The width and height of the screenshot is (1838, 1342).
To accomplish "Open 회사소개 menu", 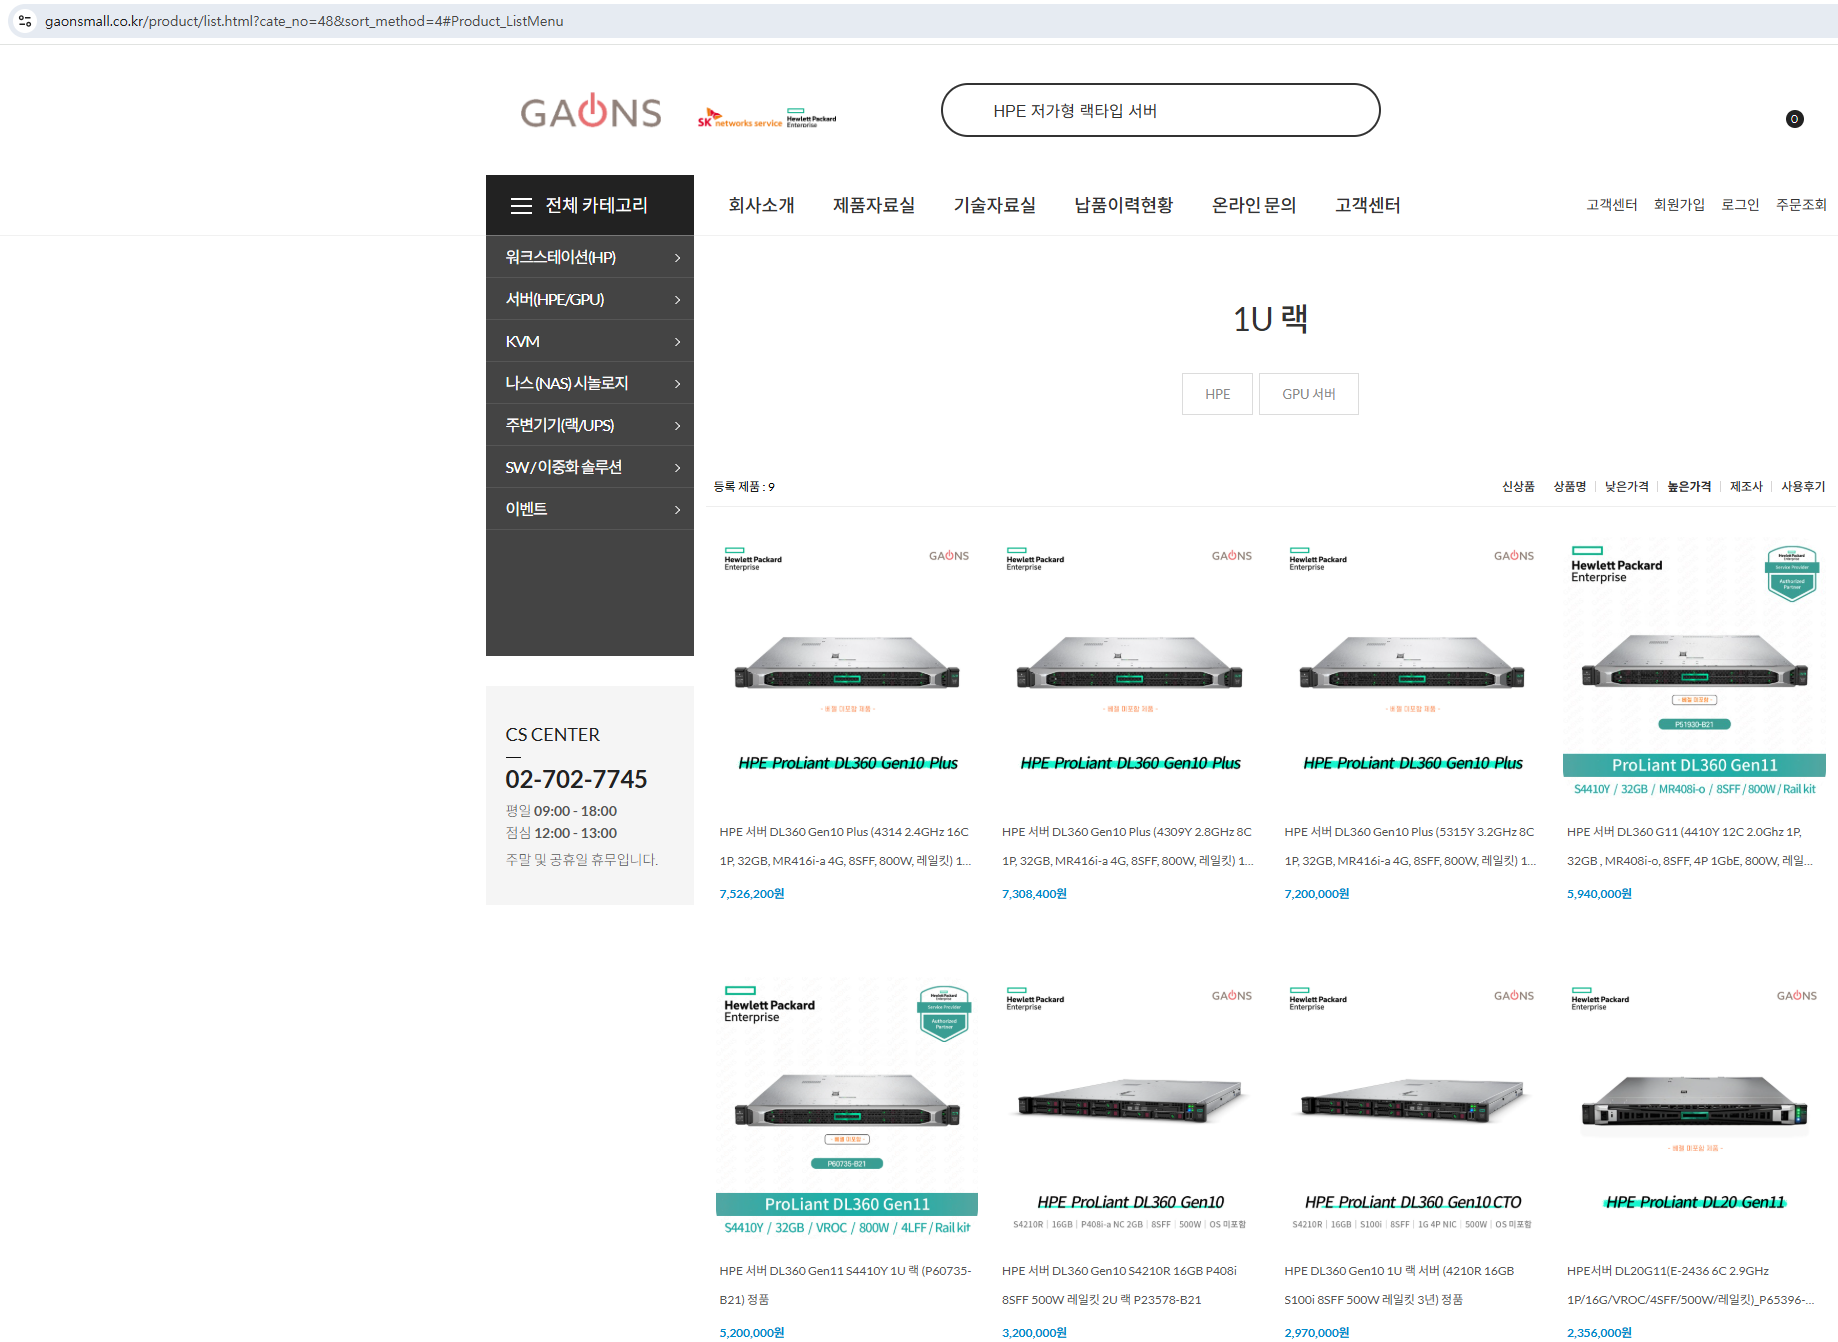I will pyautogui.click(x=761, y=205).
